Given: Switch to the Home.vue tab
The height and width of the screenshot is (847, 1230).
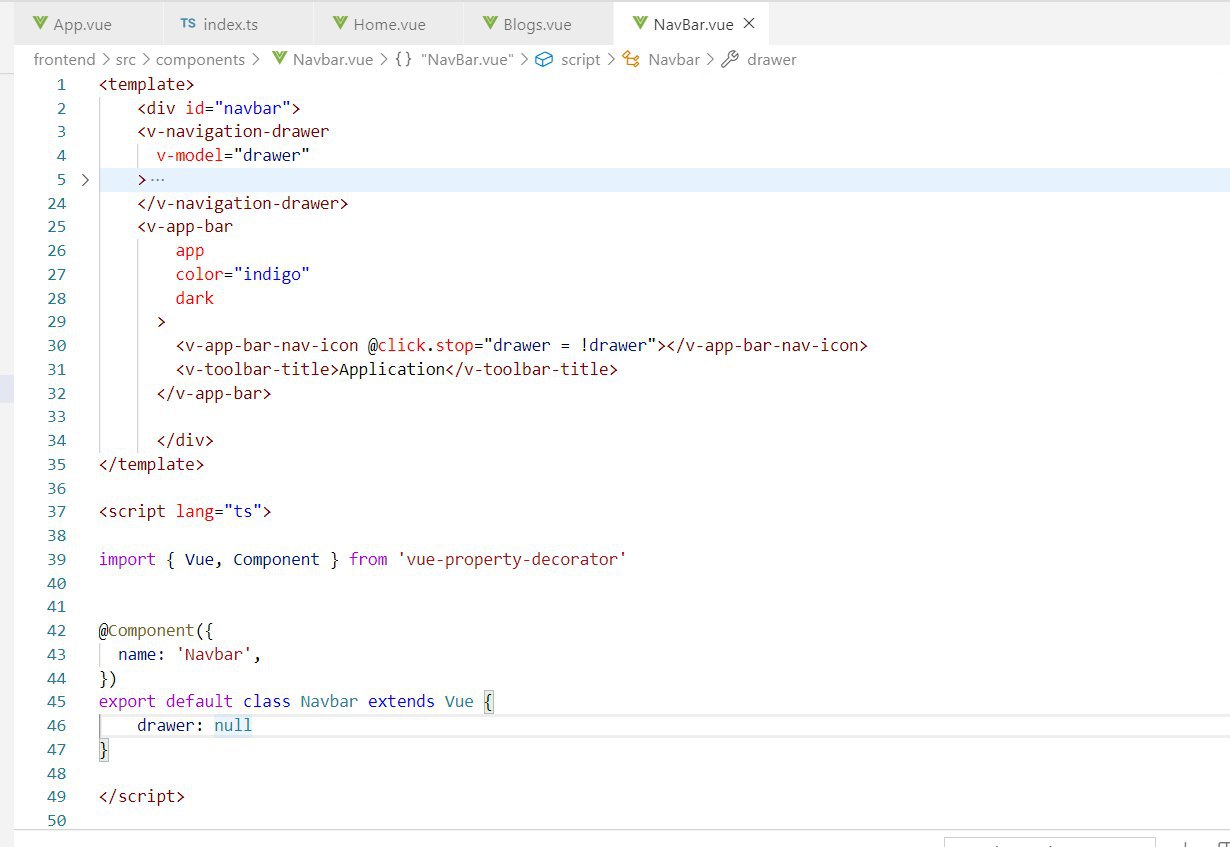Looking at the screenshot, I should (388, 24).
